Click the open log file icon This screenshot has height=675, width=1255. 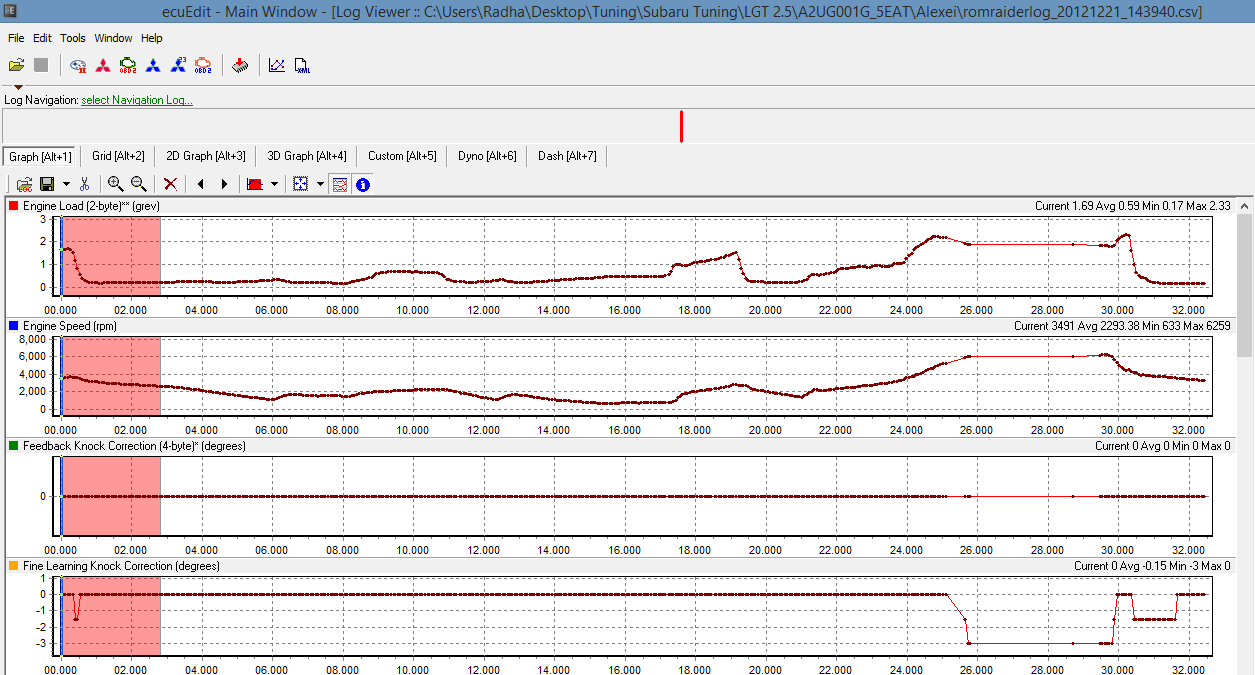[x=24, y=184]
